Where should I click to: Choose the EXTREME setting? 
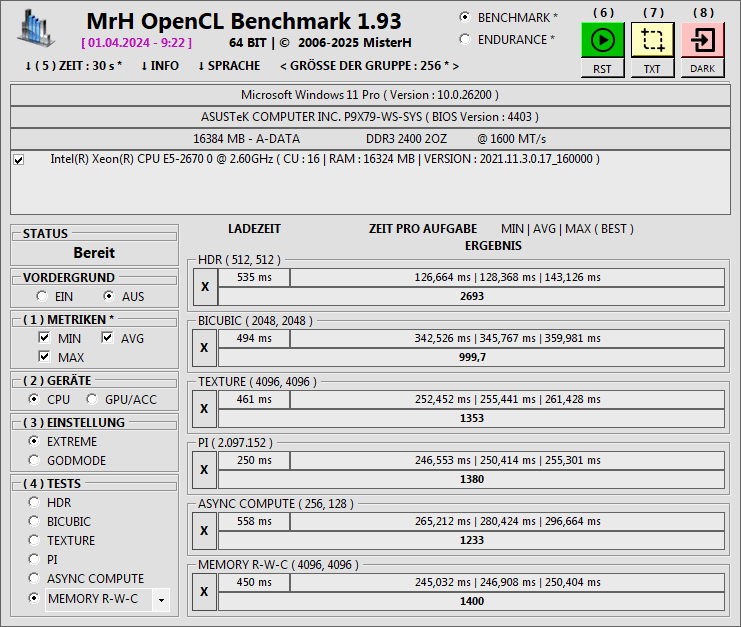pos(34,441)
